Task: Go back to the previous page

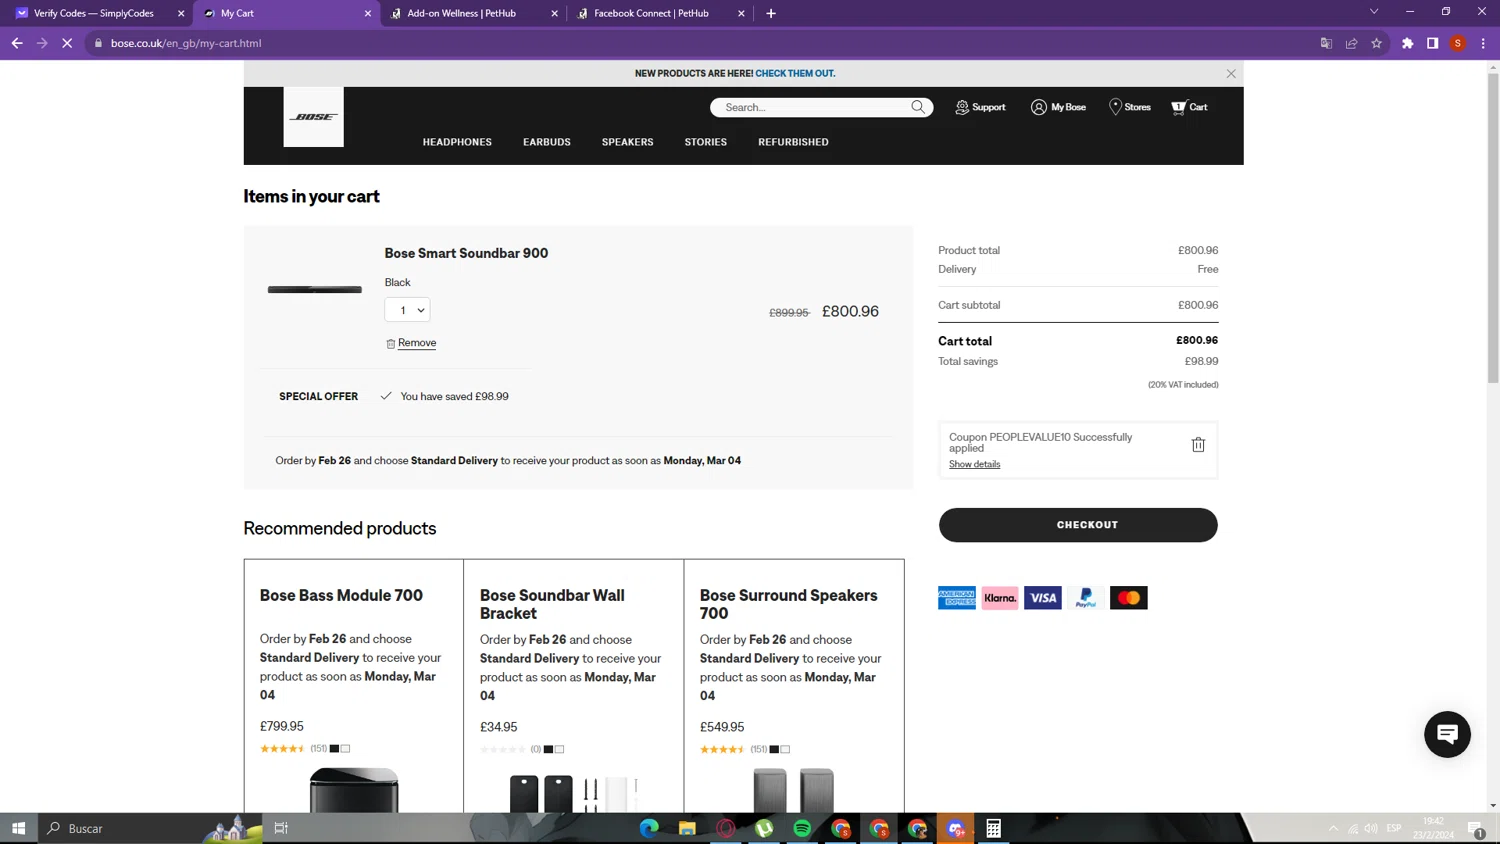Action: pyautogui.click(x=17, y=43)
